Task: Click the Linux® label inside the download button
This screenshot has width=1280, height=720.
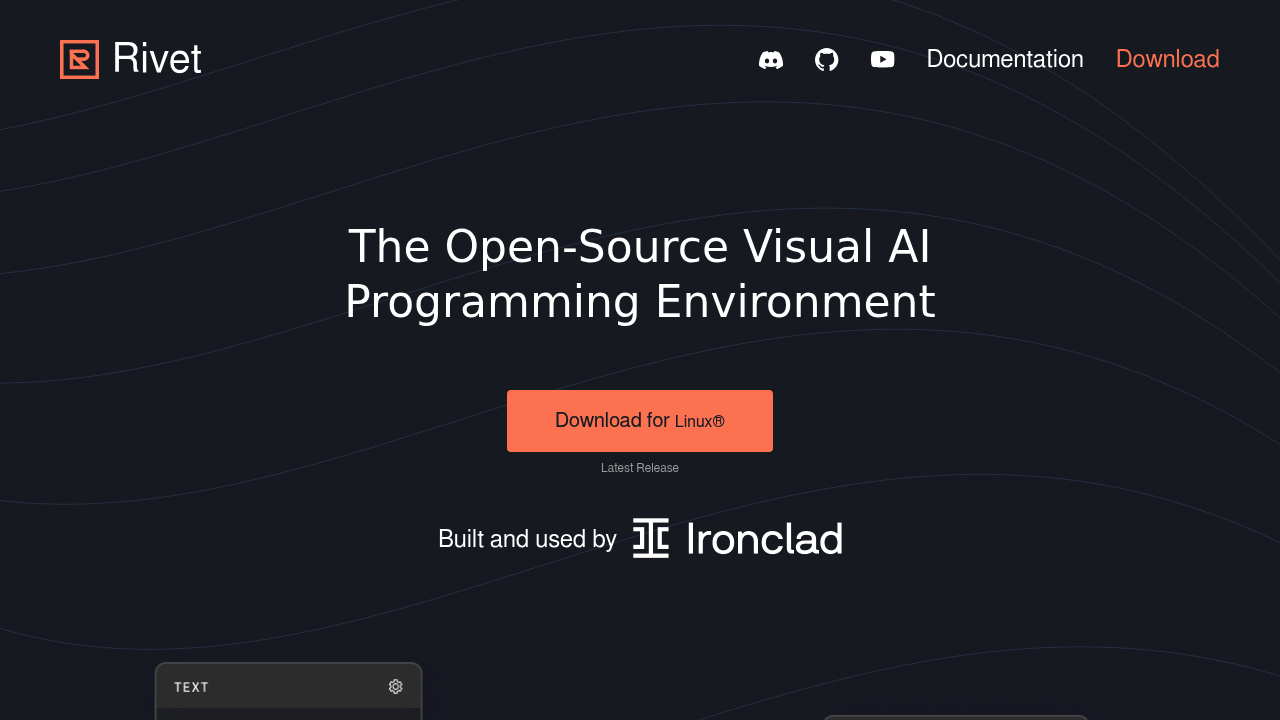Action: coord(700,422)
